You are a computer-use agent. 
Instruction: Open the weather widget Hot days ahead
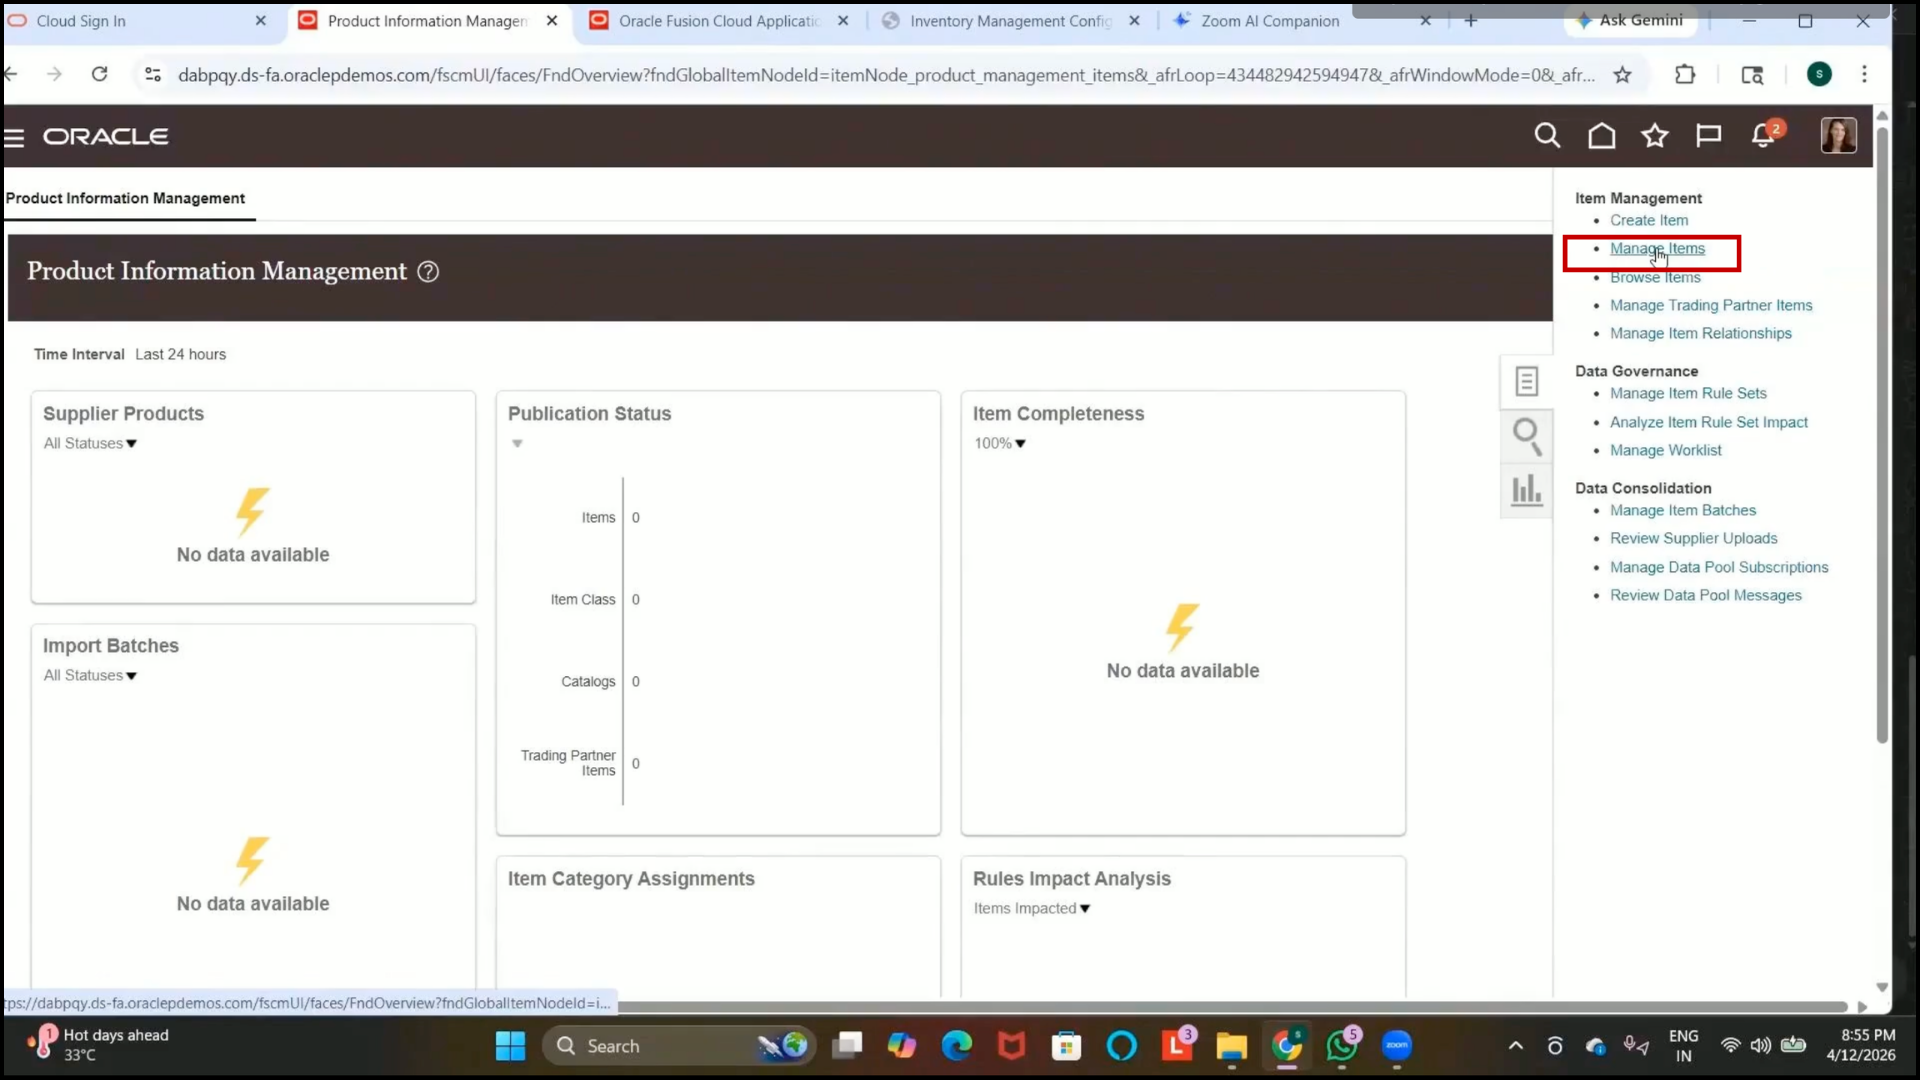(100, 1045)
